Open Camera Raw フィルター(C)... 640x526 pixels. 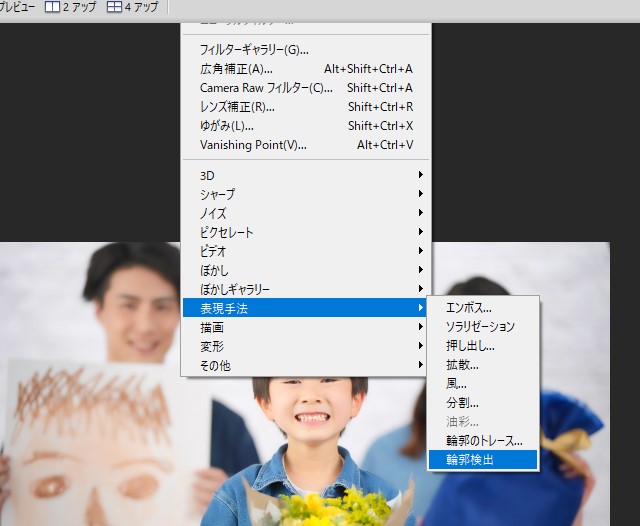tap(306, 88)
